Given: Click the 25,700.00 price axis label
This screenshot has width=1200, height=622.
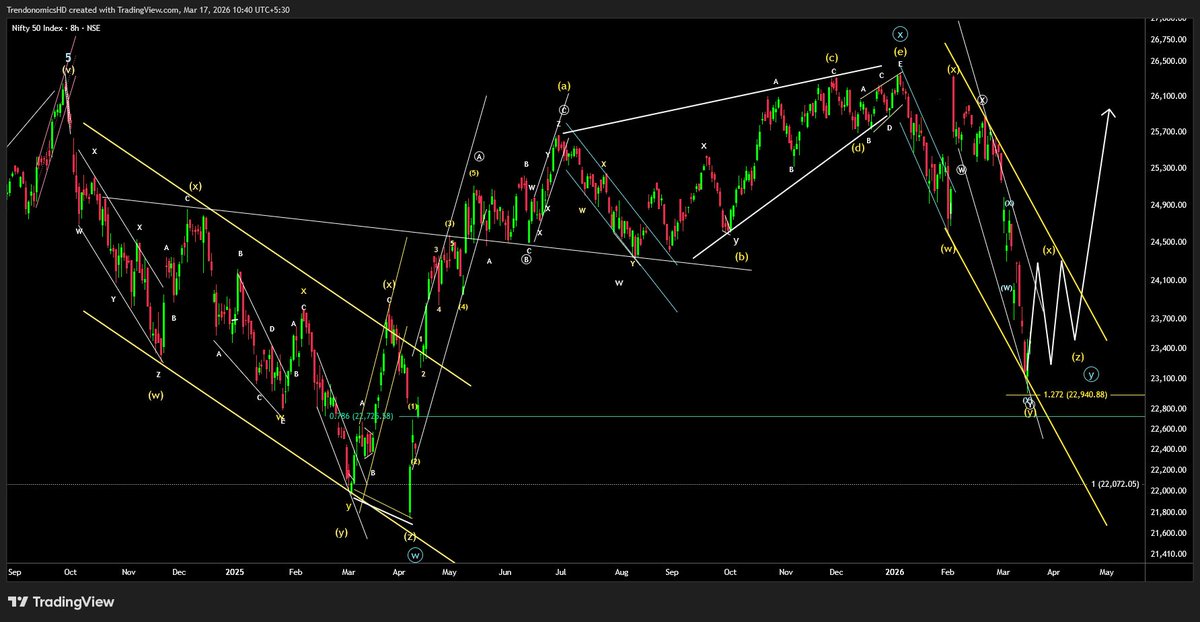Looking at the screenshot, I should [x=1170, y=132].
